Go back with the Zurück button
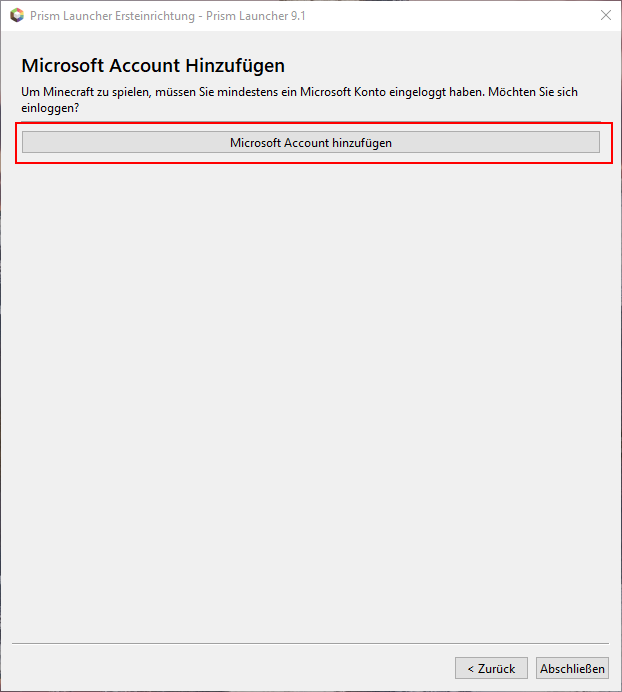This screenshot has height=692, width=622. 492,668
